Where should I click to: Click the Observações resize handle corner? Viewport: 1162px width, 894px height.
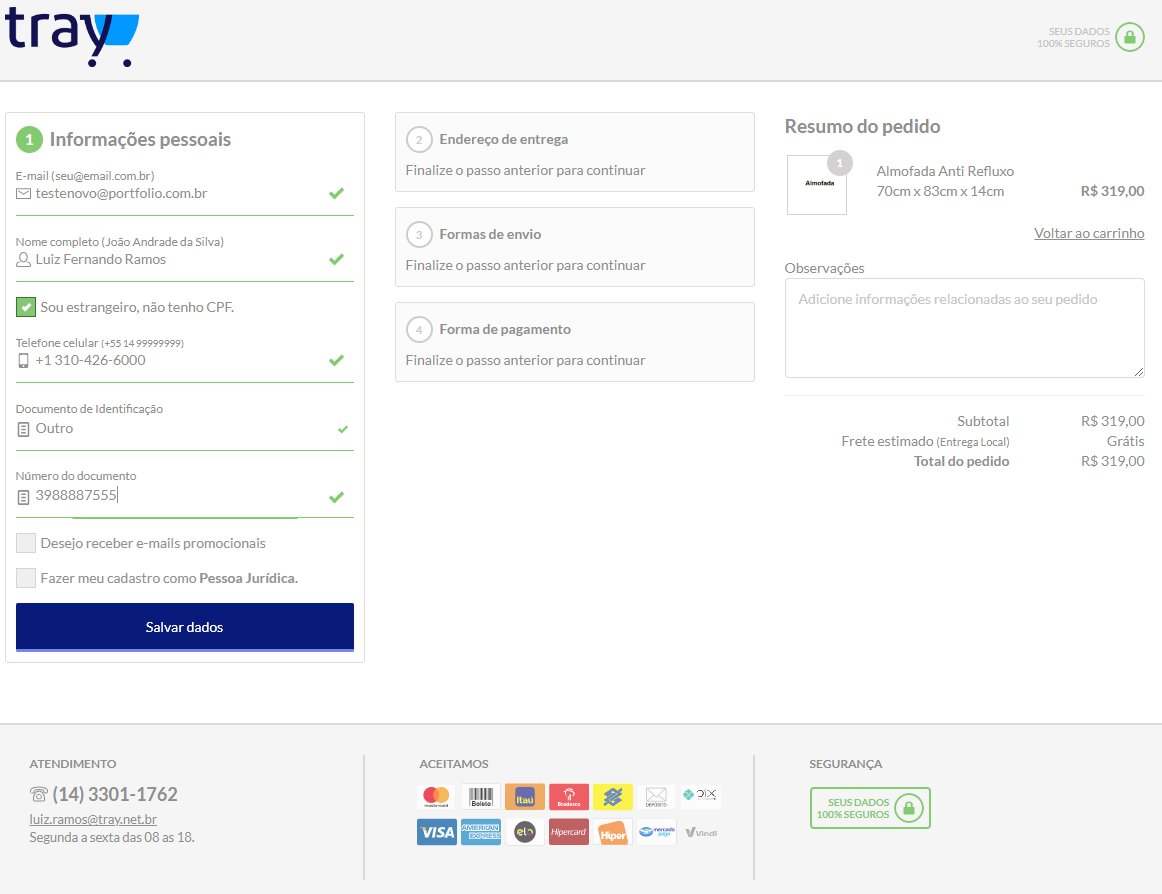pyautogui.click(x=1138, y=371)
